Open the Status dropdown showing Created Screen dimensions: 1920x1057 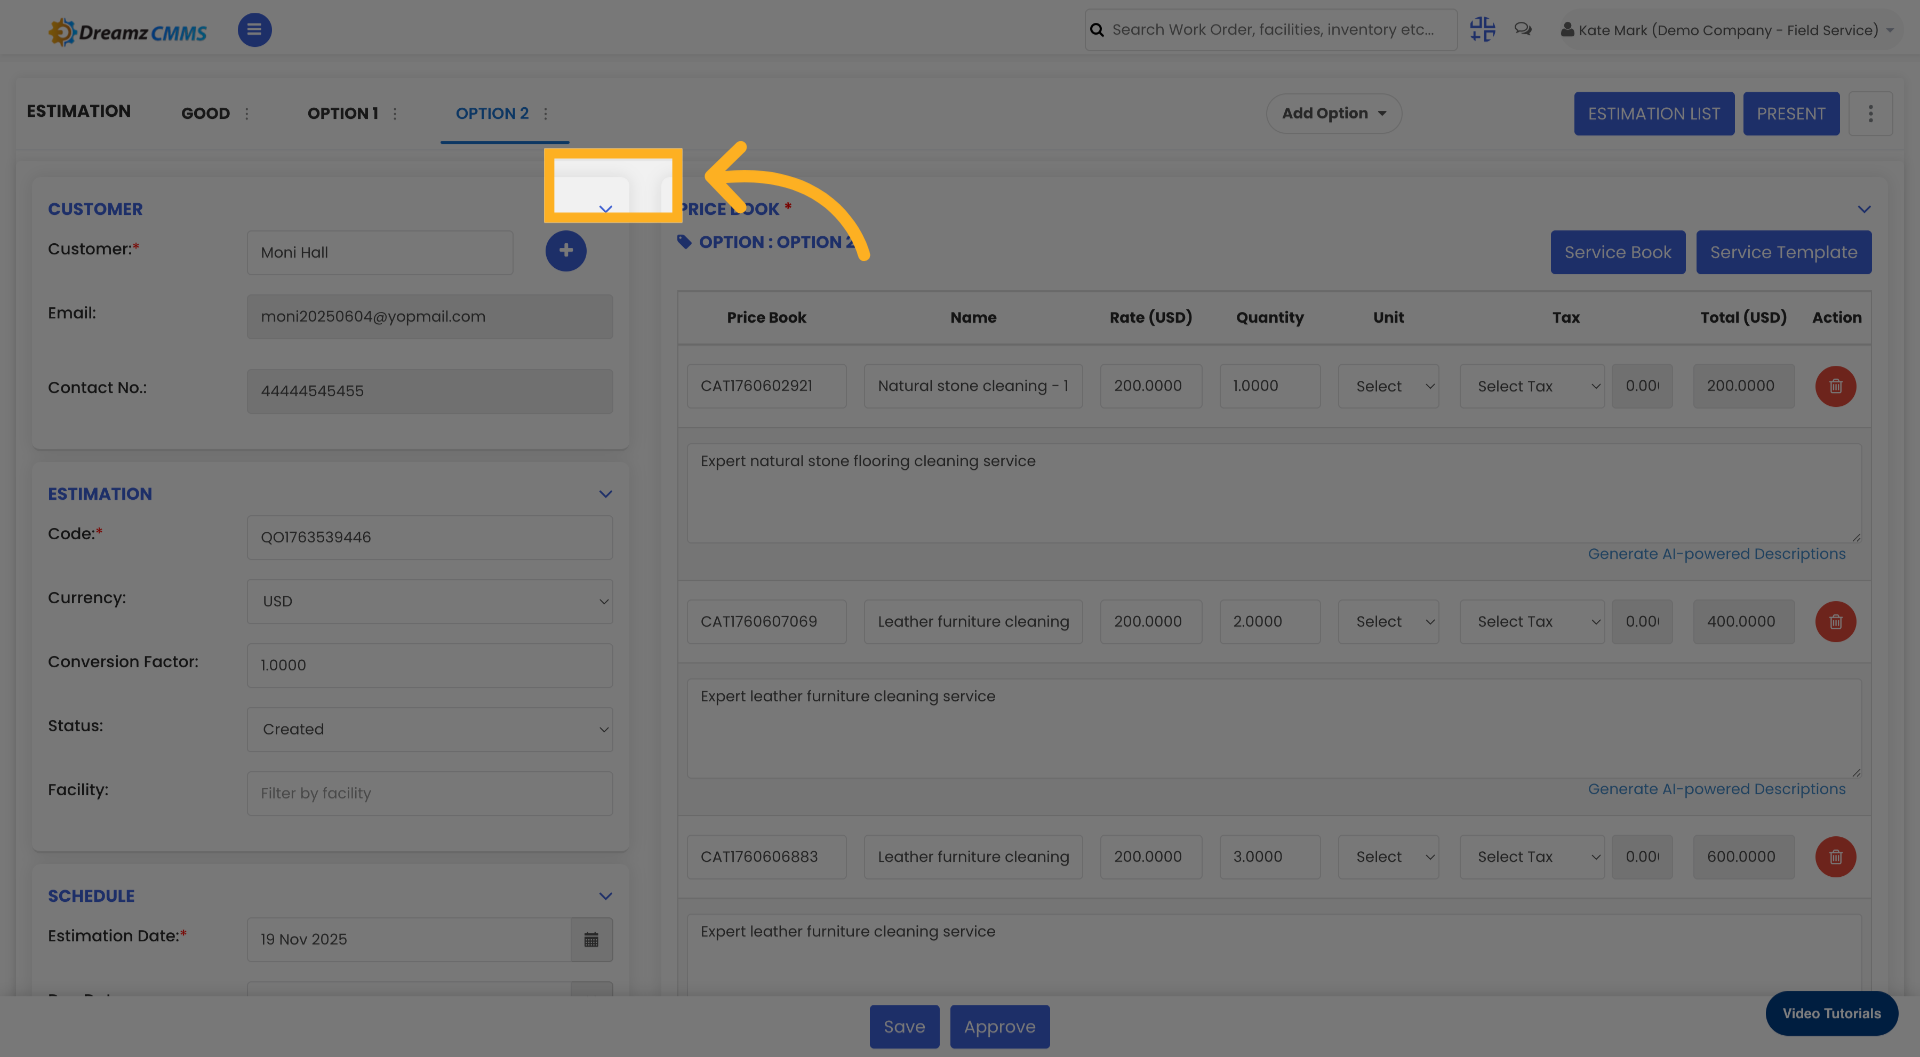tap(429, 729)
